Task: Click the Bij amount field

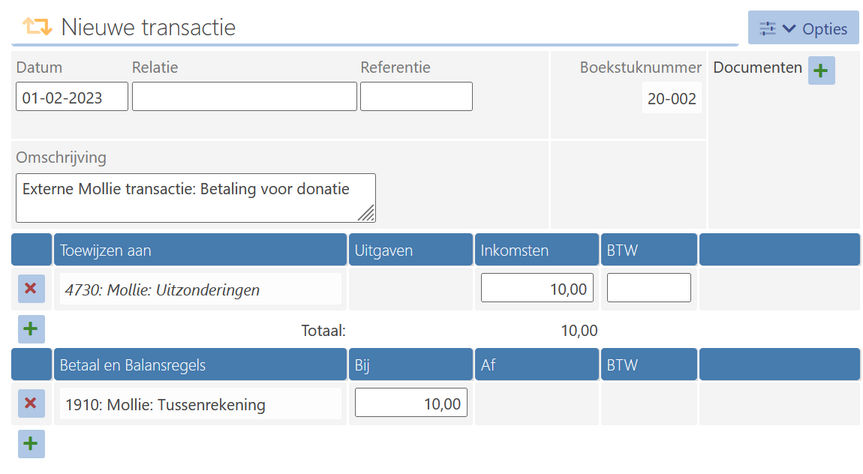Action: (x=411, y=403)
